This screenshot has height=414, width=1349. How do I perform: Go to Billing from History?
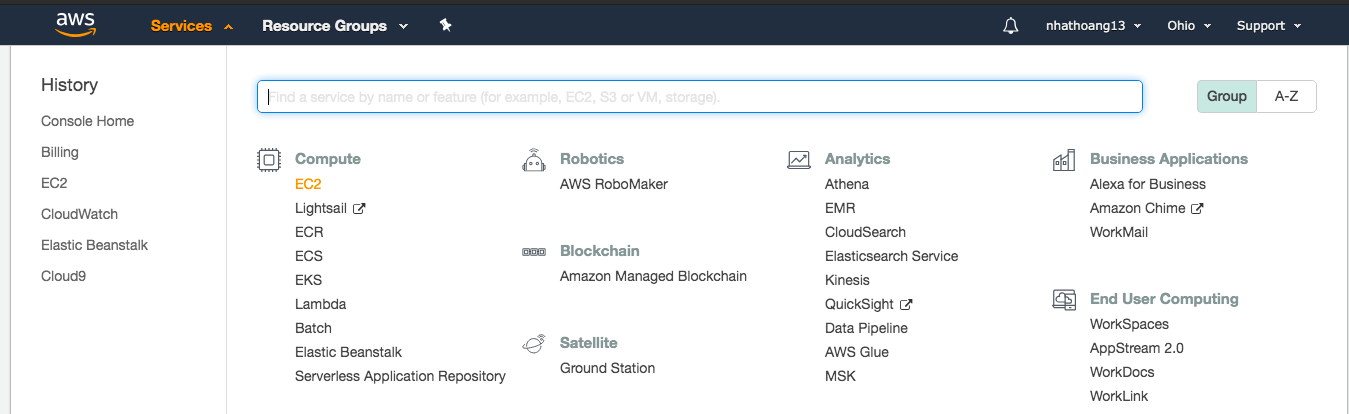(x=60, y=152)
